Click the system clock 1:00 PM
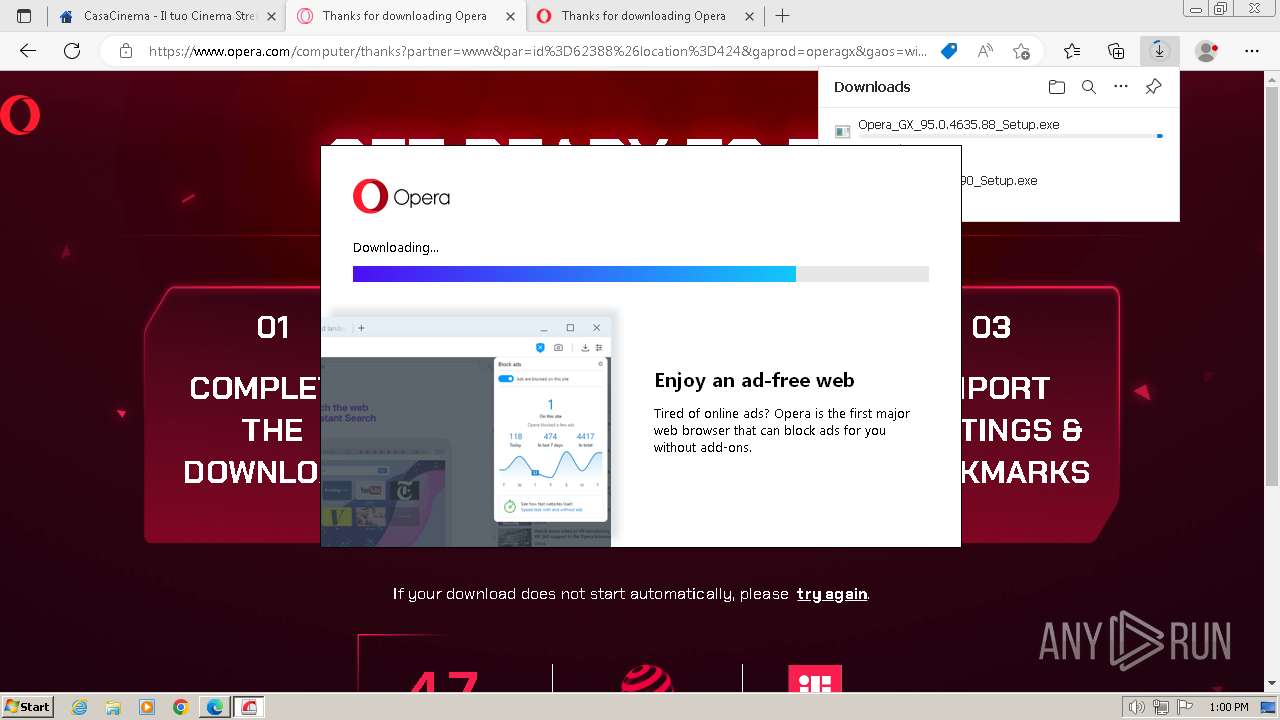Image resolution: width=1280 pixels, height=720 pixels. pyautogui.click(x=1229, y=707)
